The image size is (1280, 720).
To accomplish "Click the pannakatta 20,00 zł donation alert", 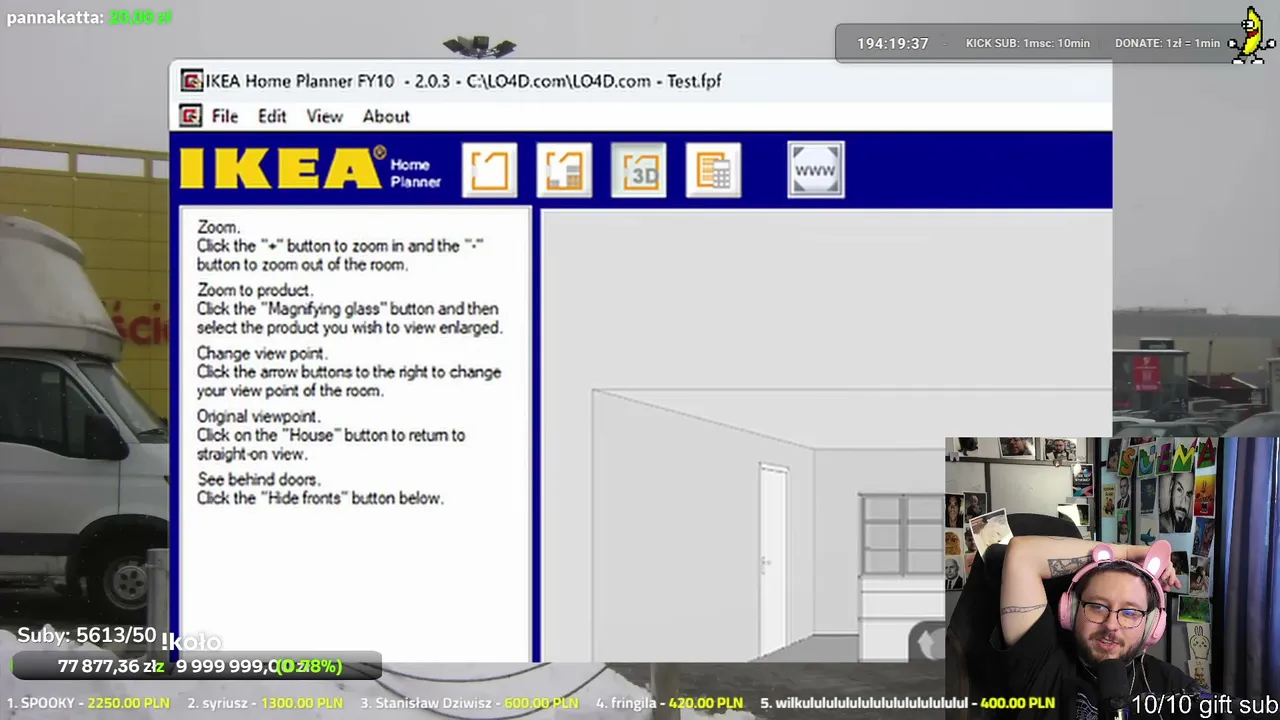I will (89, 17).
